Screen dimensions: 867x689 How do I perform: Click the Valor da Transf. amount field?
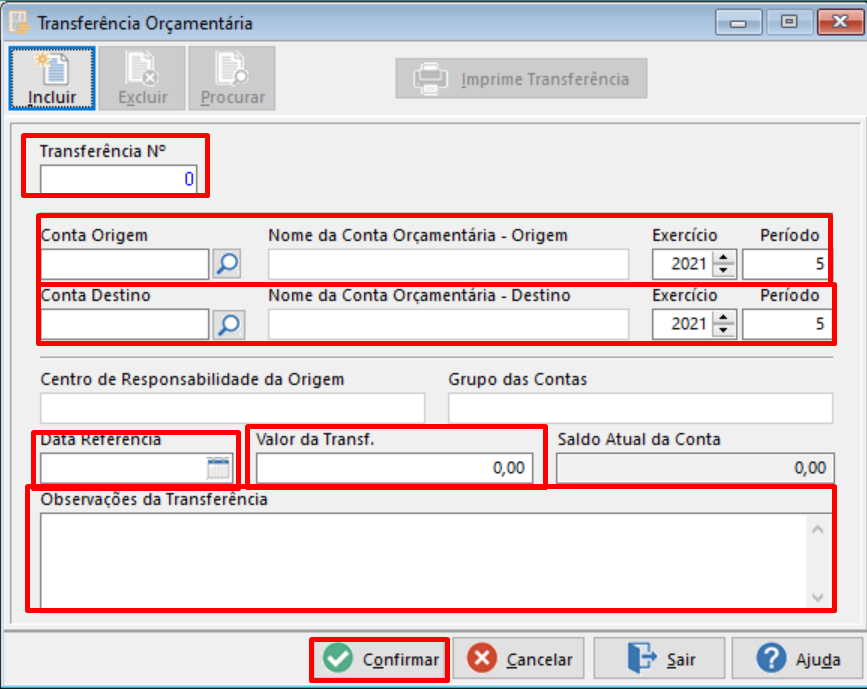point(394,468)
